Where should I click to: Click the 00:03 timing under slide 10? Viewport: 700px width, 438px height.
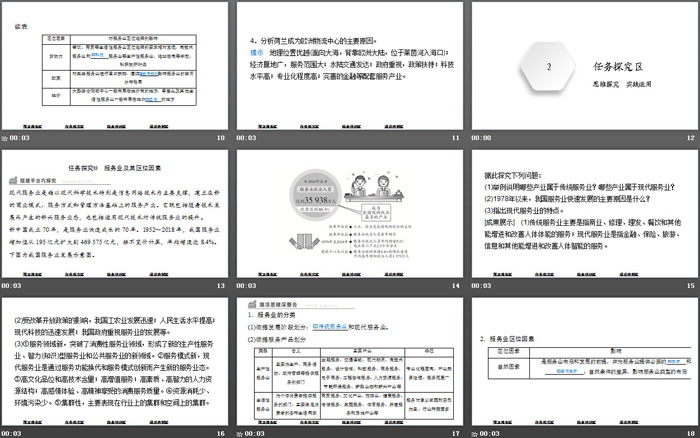coord(19,138)
